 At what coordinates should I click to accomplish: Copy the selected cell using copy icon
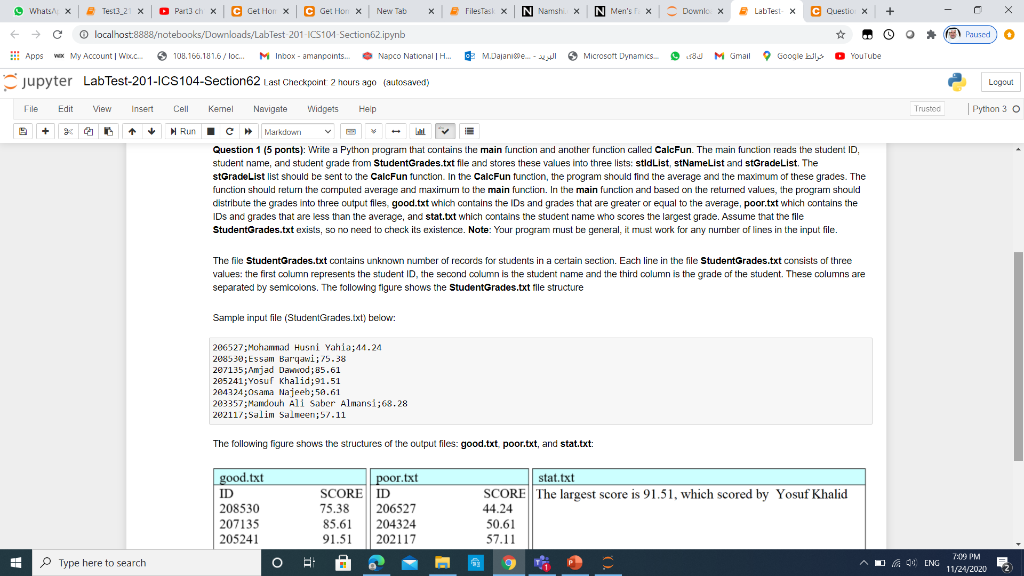coord(86,131)
